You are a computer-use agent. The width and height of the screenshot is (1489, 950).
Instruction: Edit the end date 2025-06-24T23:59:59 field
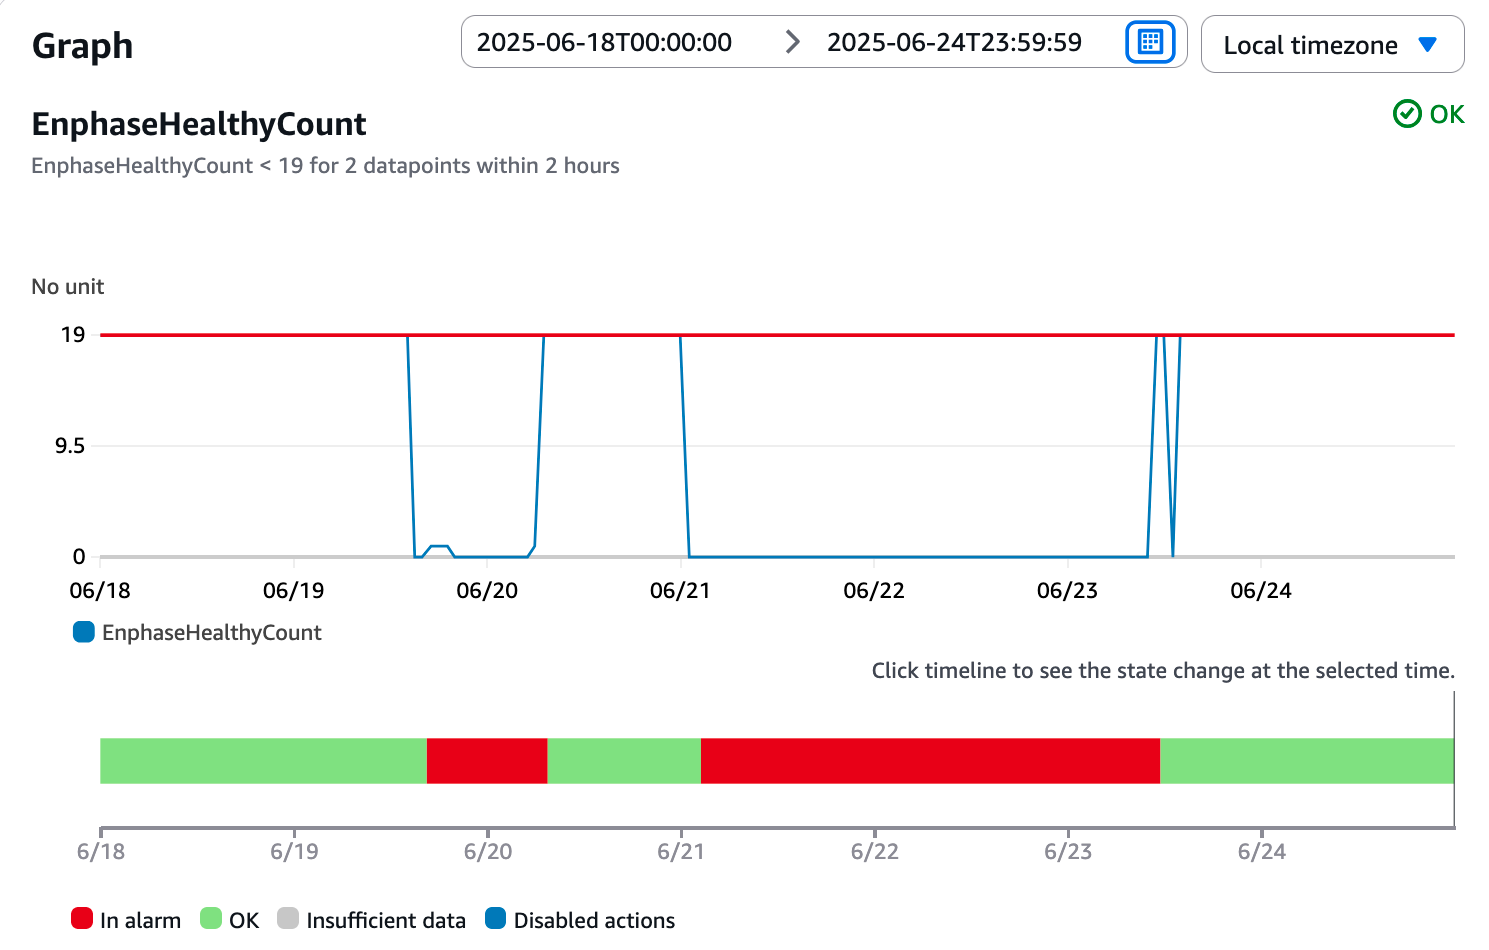[x=954, y=42]
